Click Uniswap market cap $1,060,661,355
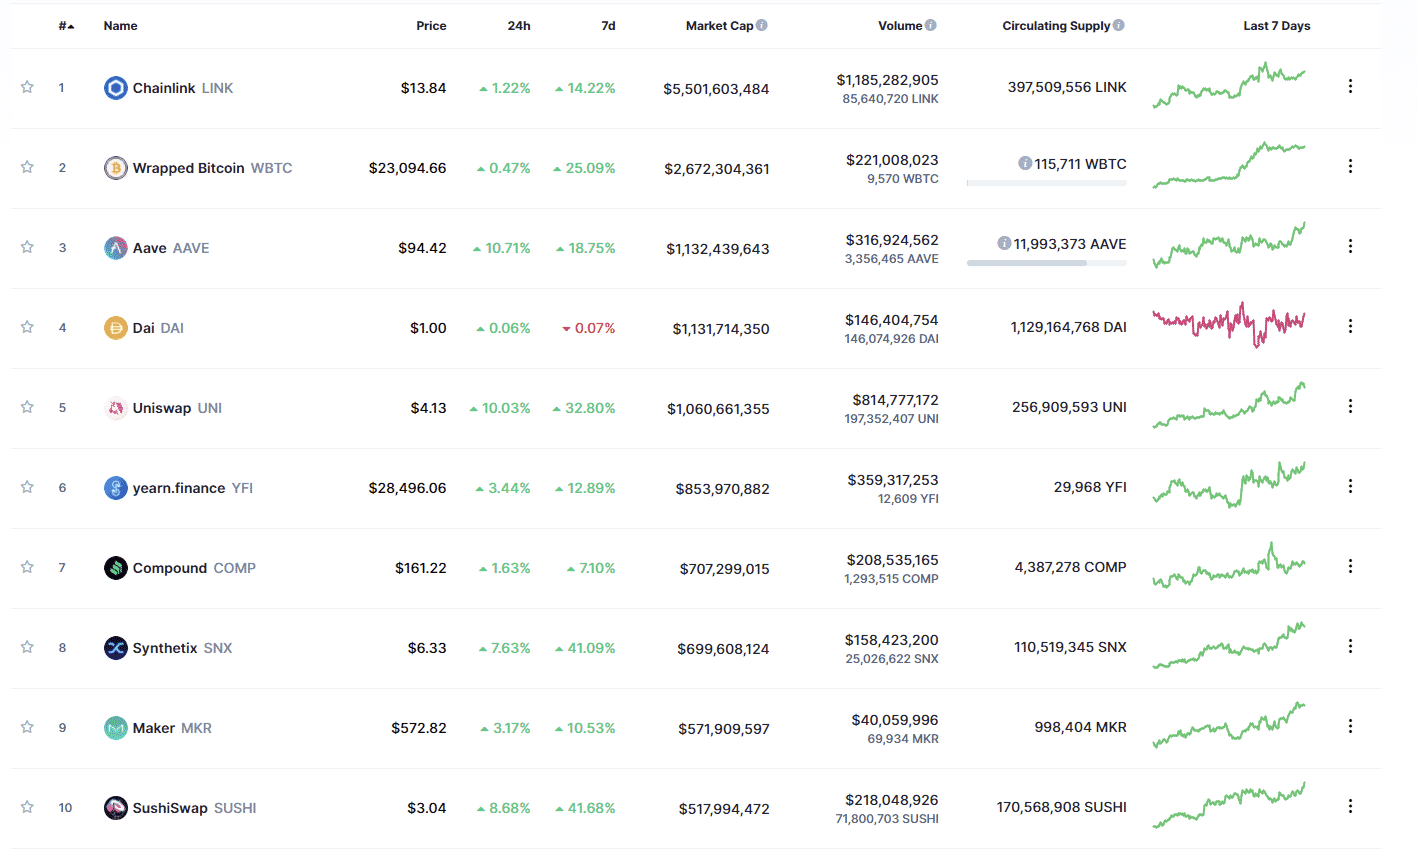 719,409
